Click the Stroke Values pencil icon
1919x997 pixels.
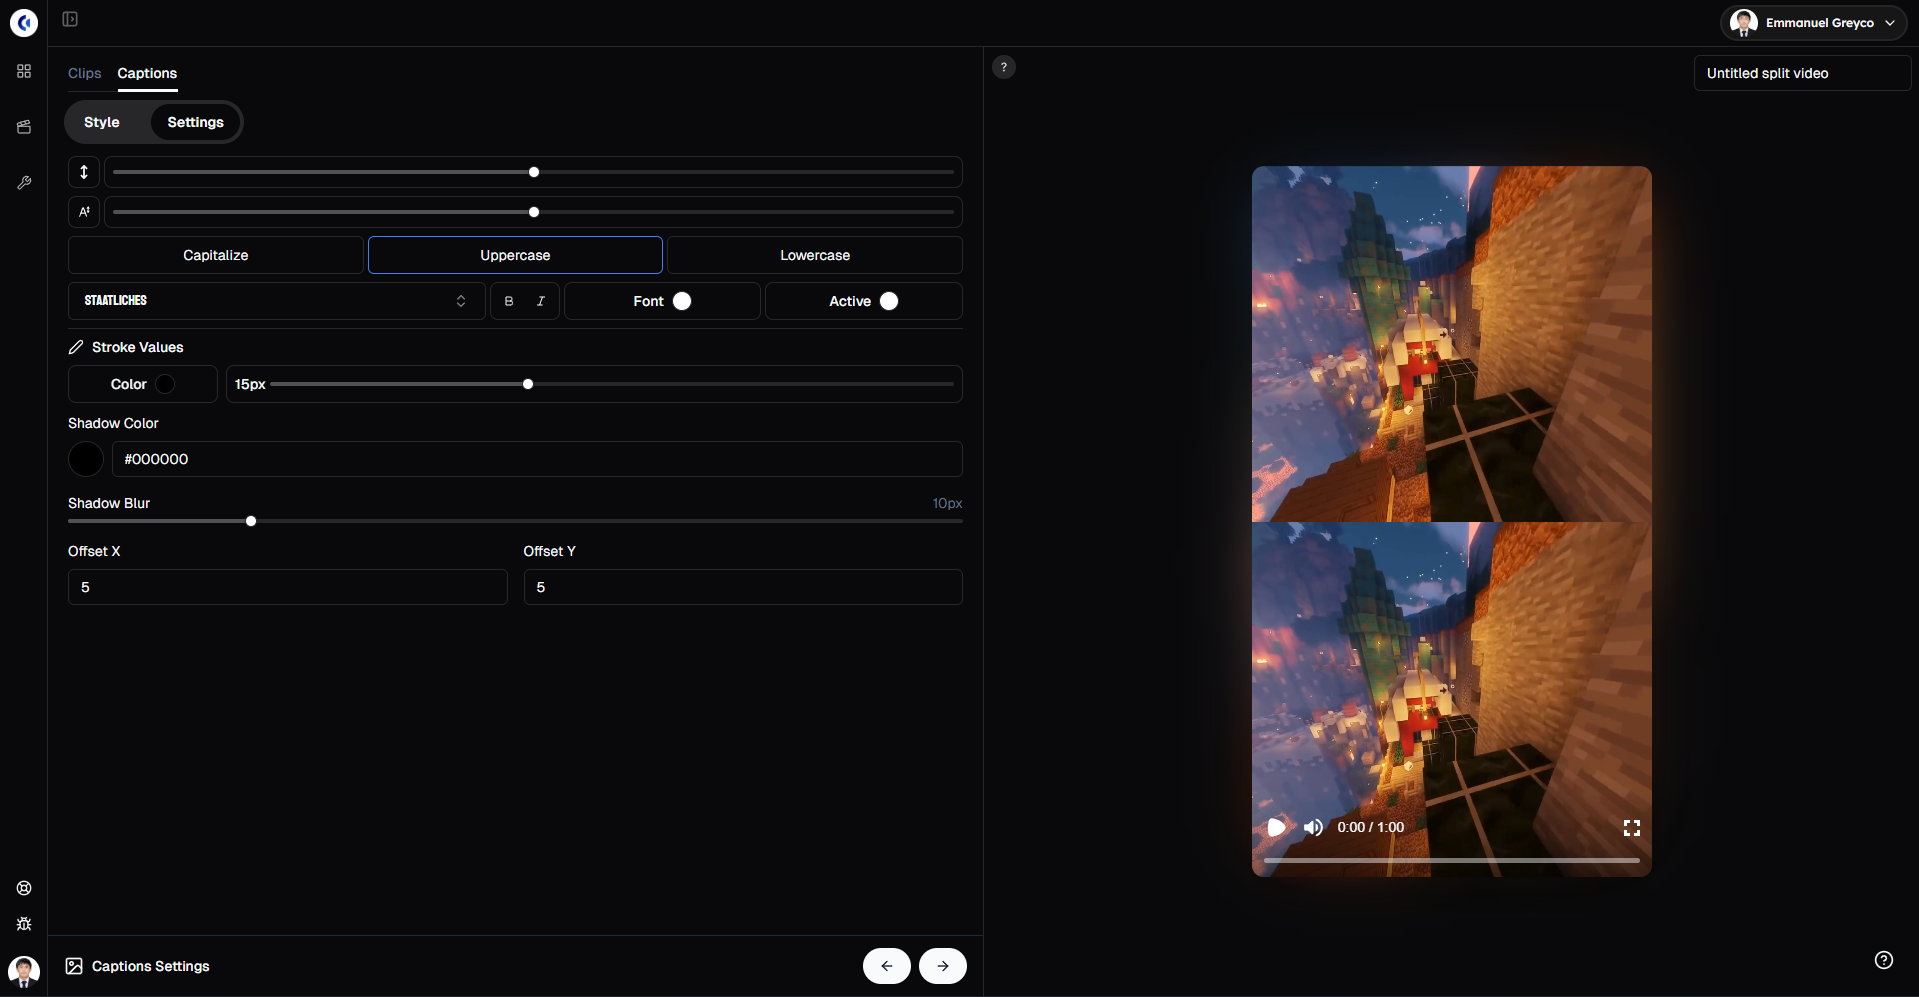click(76, 347)
